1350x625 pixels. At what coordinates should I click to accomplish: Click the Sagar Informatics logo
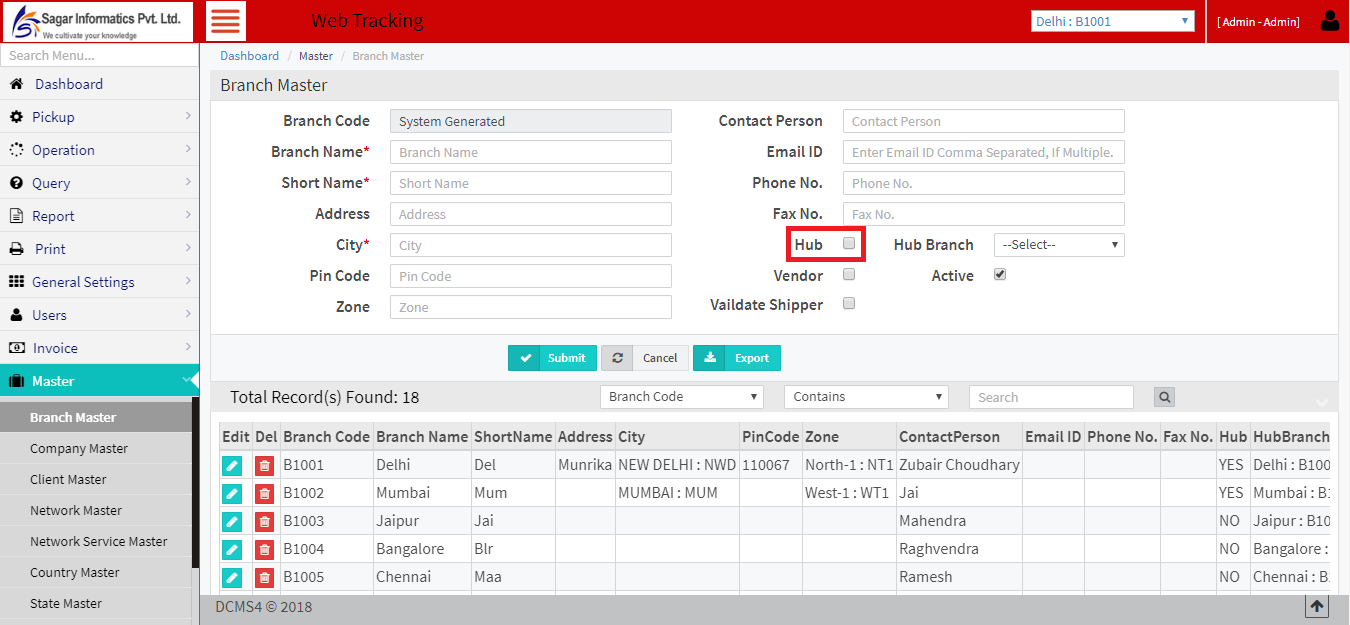pyautogui.click(x=97, y=21)
